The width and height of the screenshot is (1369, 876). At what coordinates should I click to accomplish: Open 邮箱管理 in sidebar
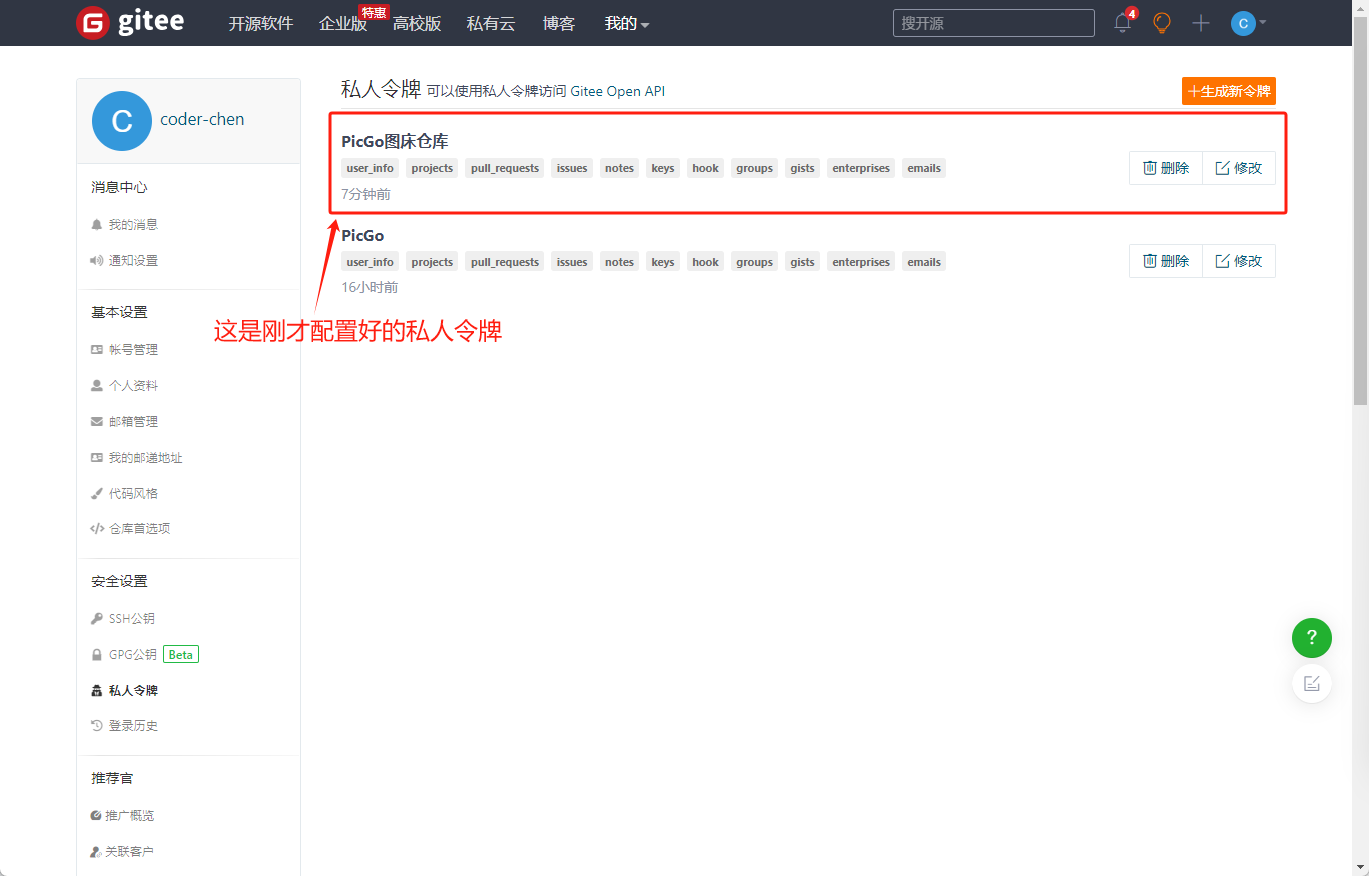125,422
